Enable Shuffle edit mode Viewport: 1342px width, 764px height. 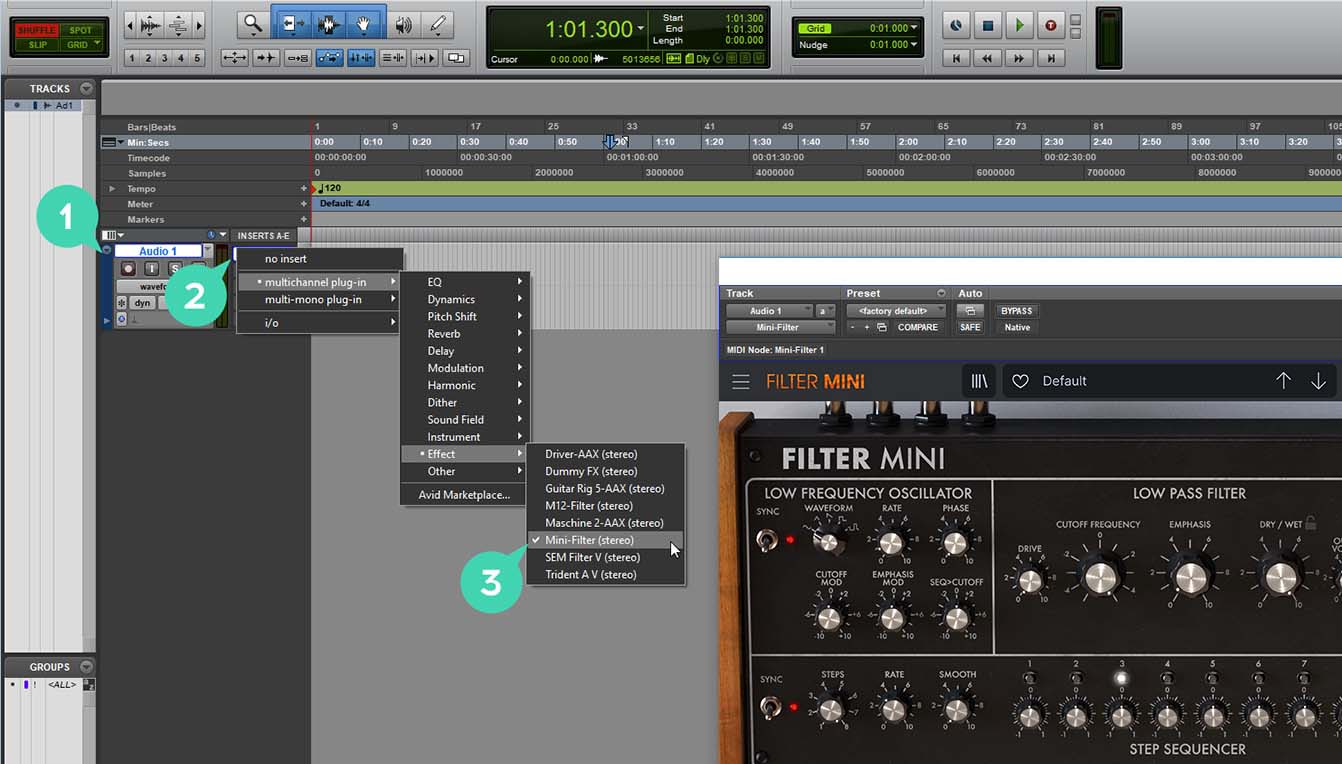tap(37, 30)
